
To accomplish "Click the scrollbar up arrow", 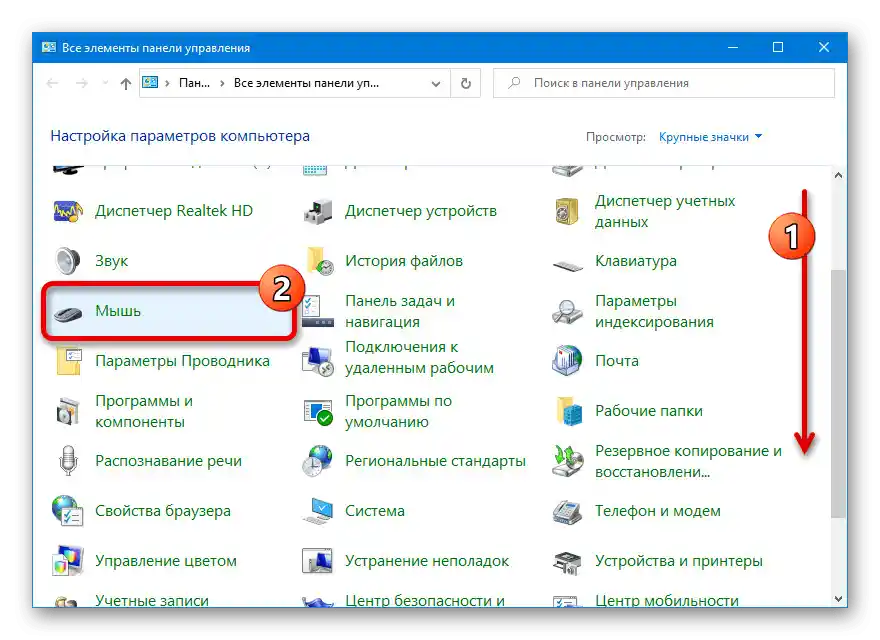I will point(838,175).
